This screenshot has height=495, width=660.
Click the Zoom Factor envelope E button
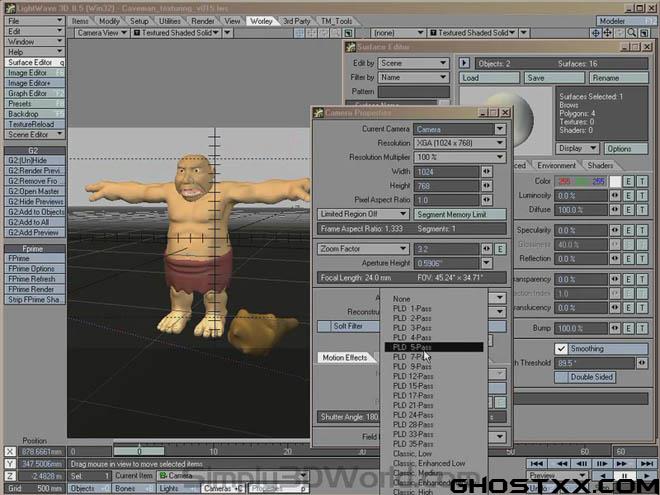click(500, 249)
